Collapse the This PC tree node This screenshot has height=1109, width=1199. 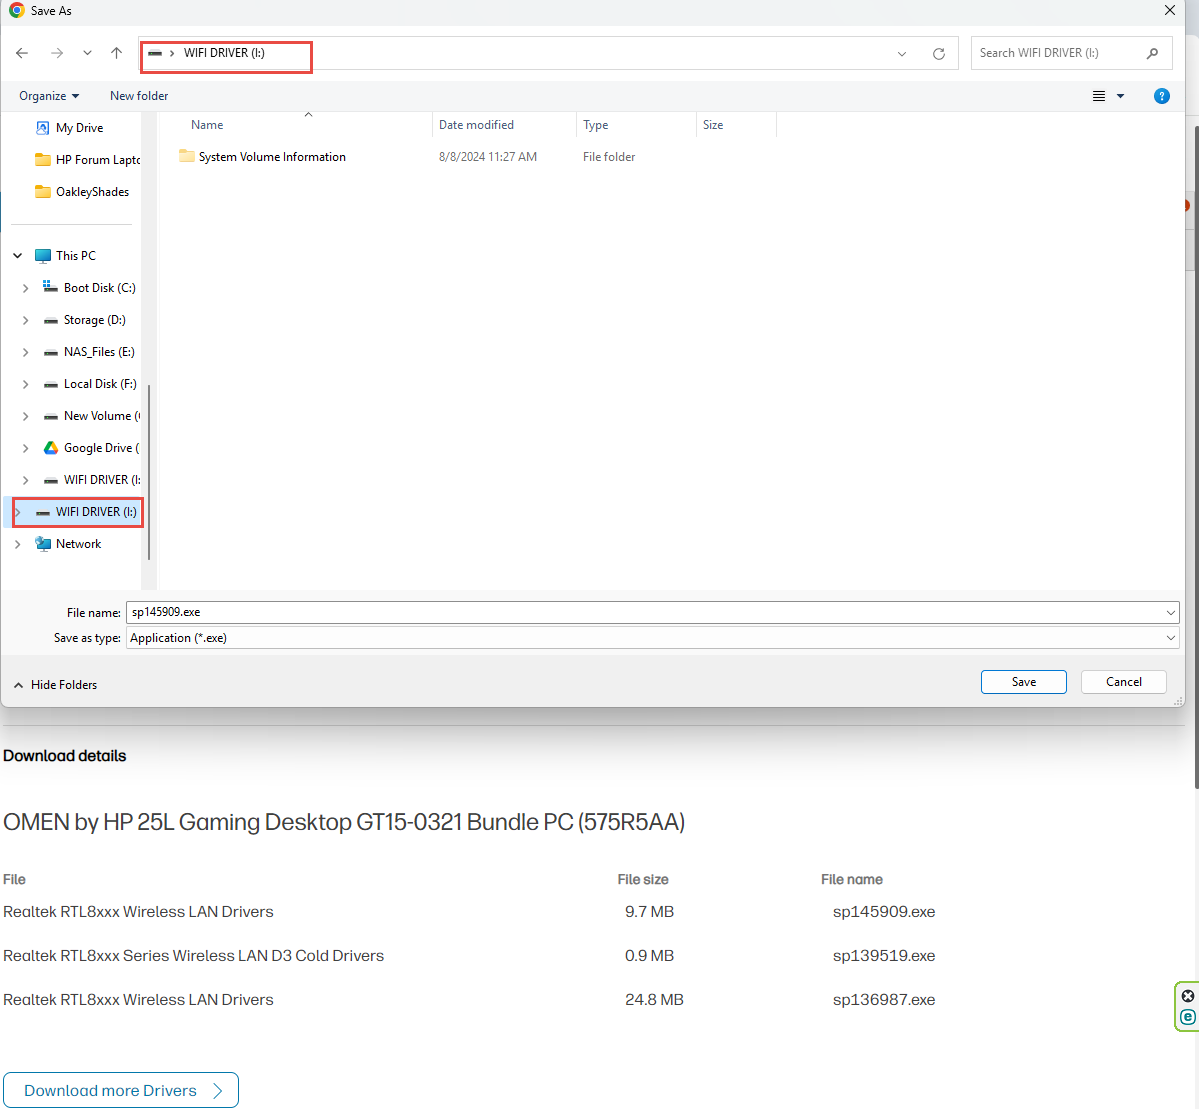(x=18, y=255)
